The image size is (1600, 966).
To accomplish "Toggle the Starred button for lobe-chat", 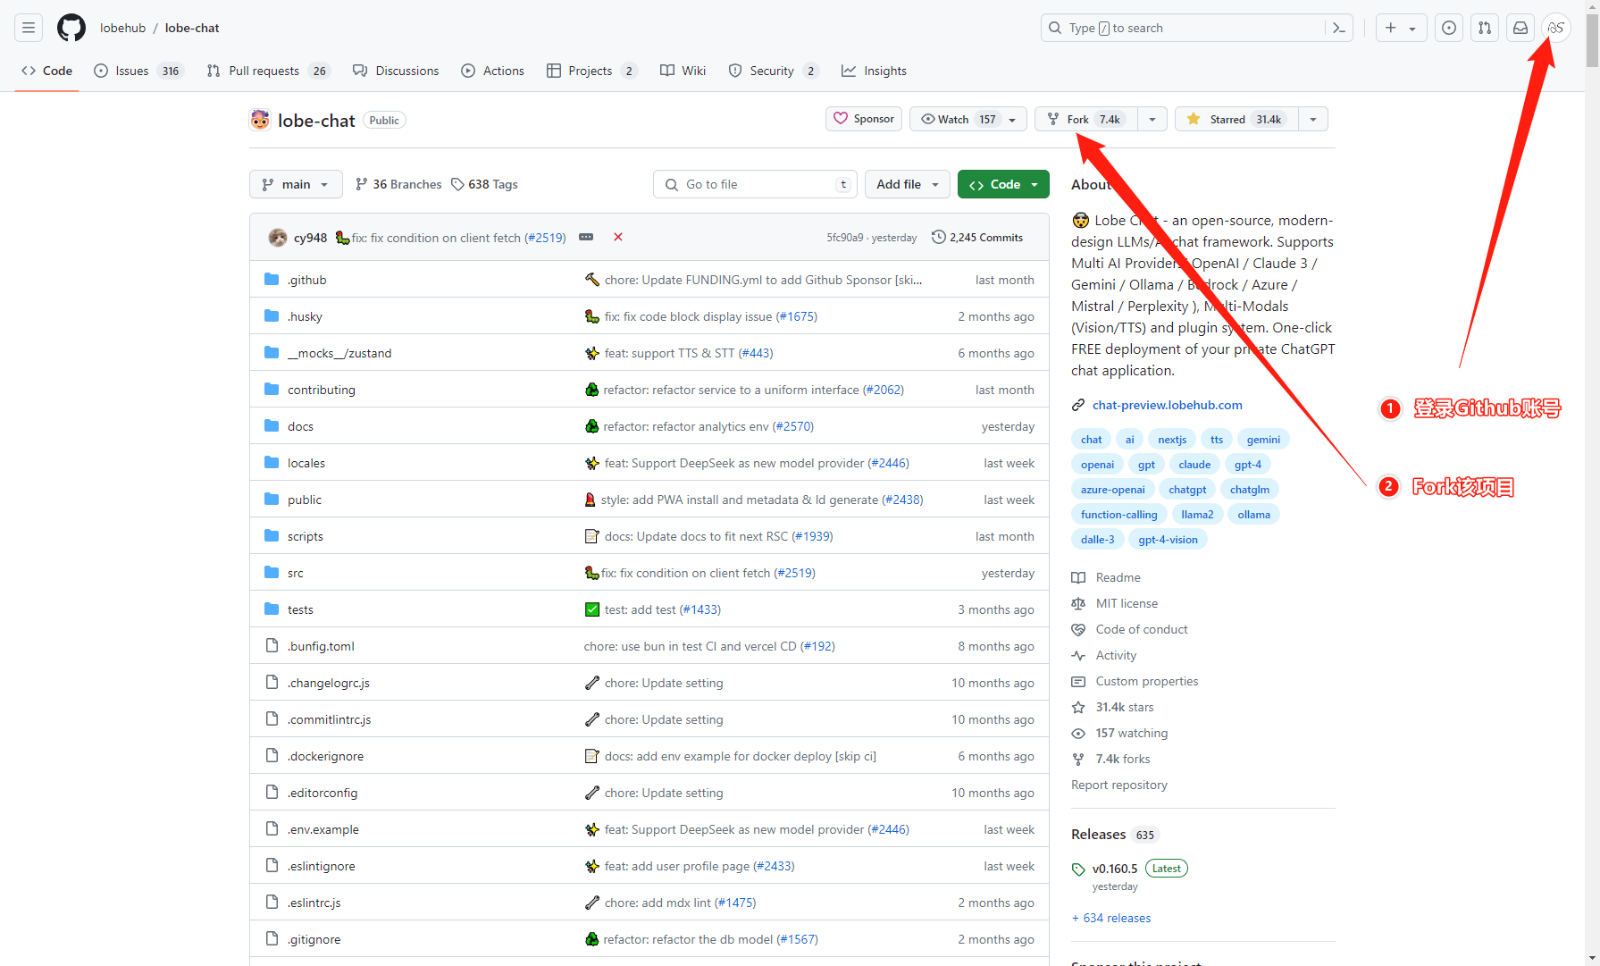I will (x=1236, y=119).
